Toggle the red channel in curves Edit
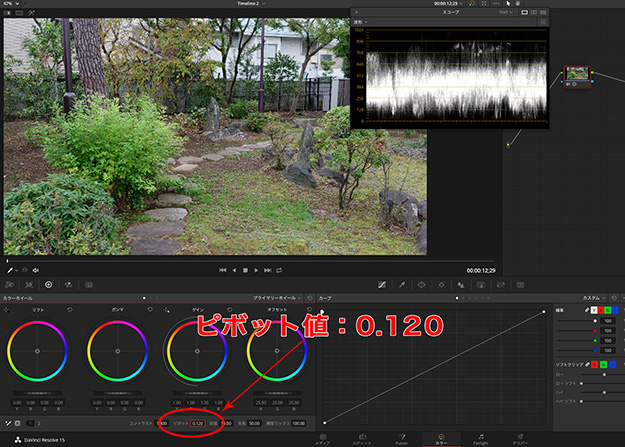This screenshot has height=447, width=625. click(599, 310)
